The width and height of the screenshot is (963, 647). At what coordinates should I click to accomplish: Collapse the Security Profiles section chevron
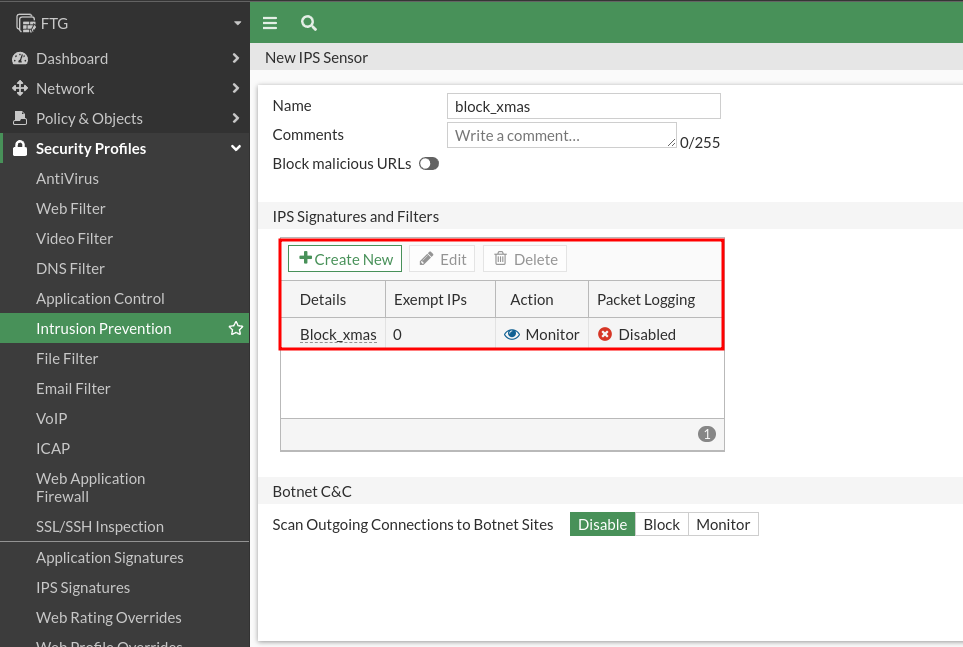pos(236,148)
